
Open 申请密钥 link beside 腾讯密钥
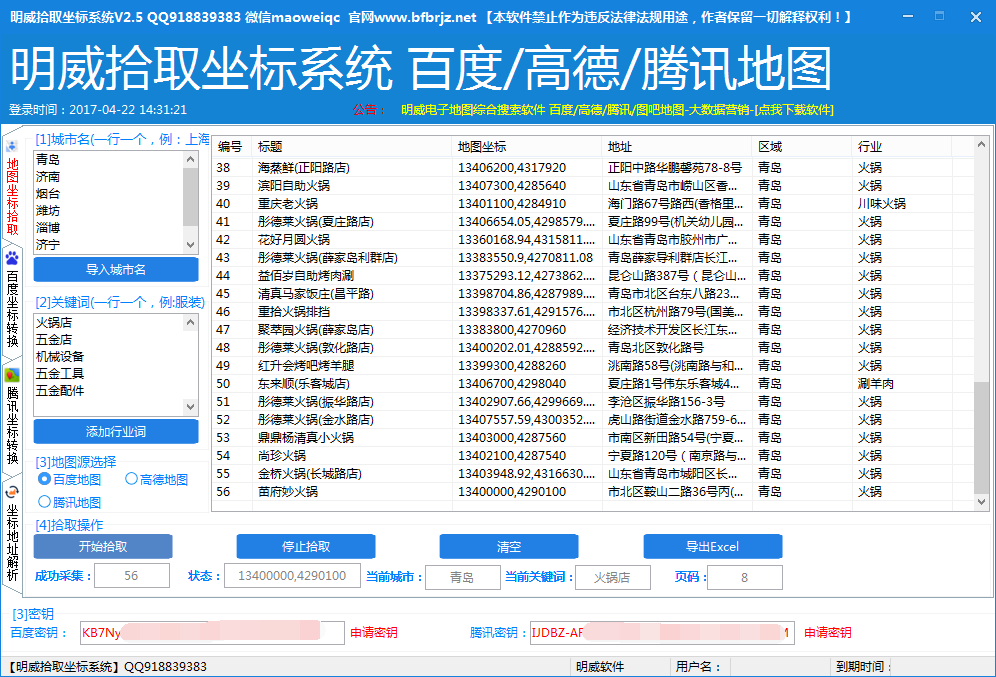[x=828, y=633]
